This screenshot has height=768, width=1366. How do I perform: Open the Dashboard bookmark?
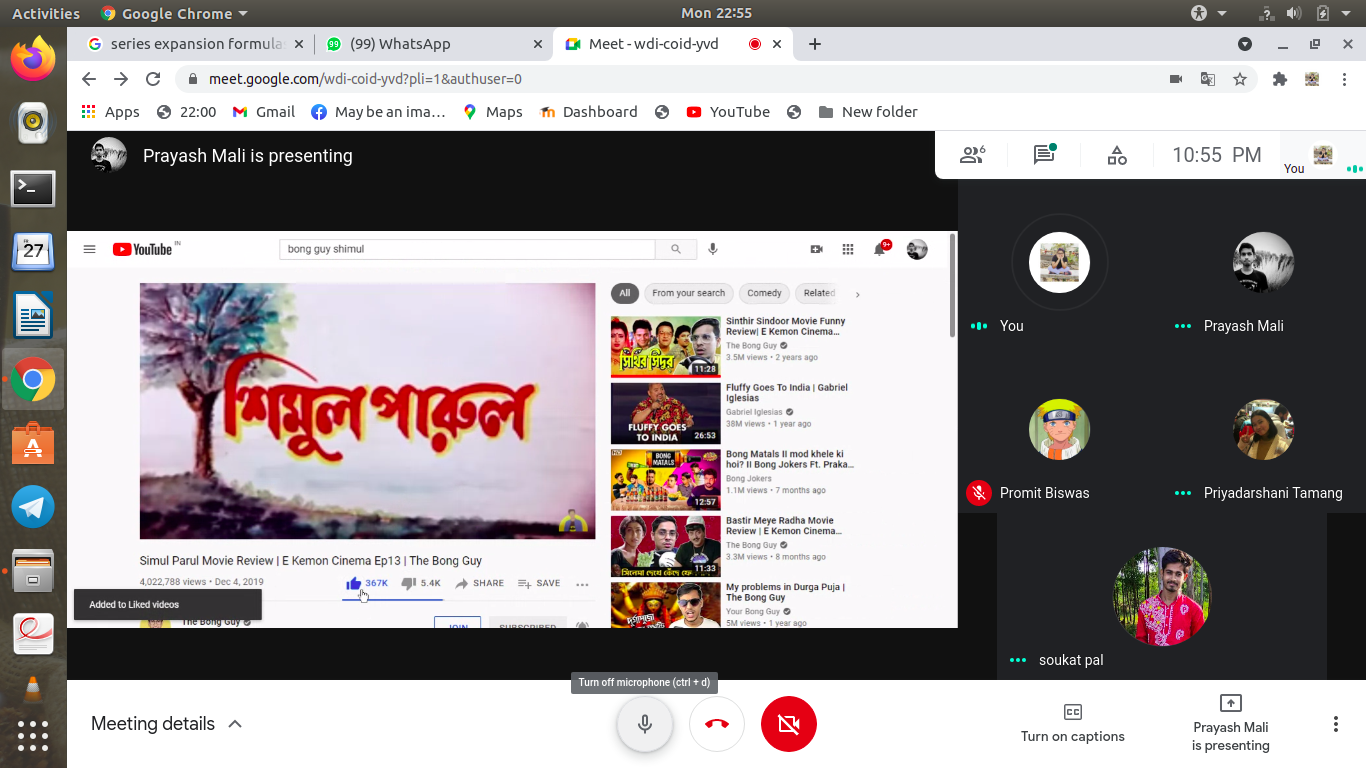(x=589, y=112)
